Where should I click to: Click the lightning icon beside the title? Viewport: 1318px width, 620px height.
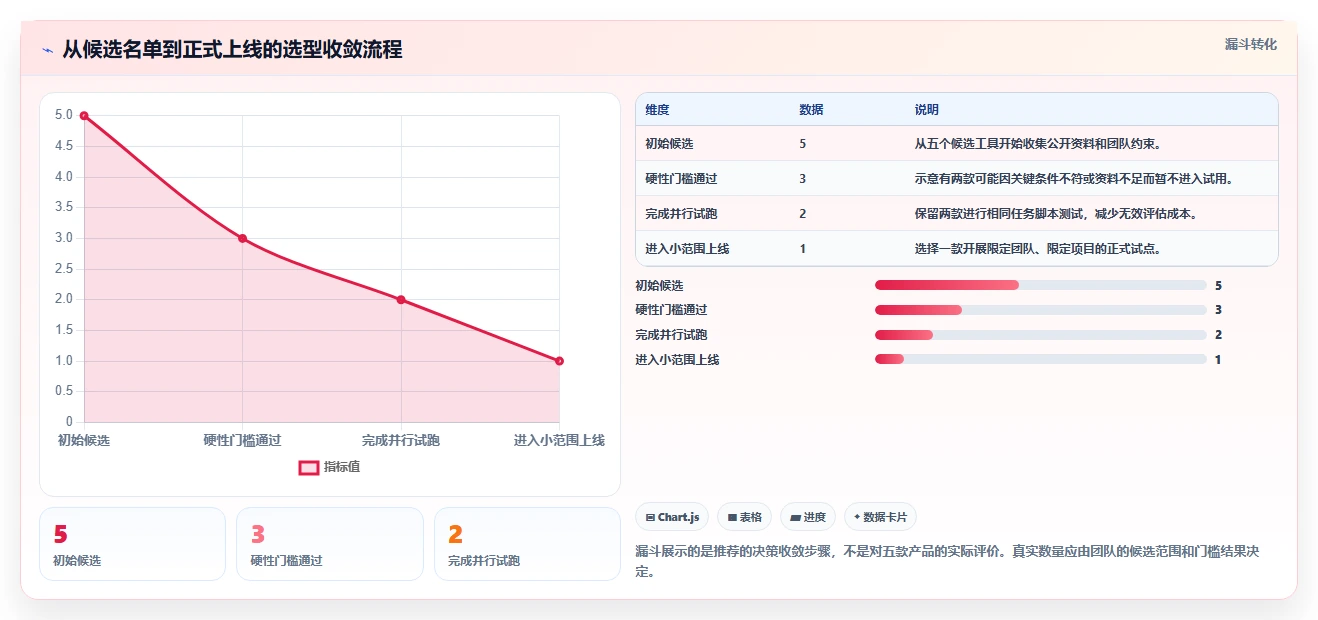click(x=47, y=49)
